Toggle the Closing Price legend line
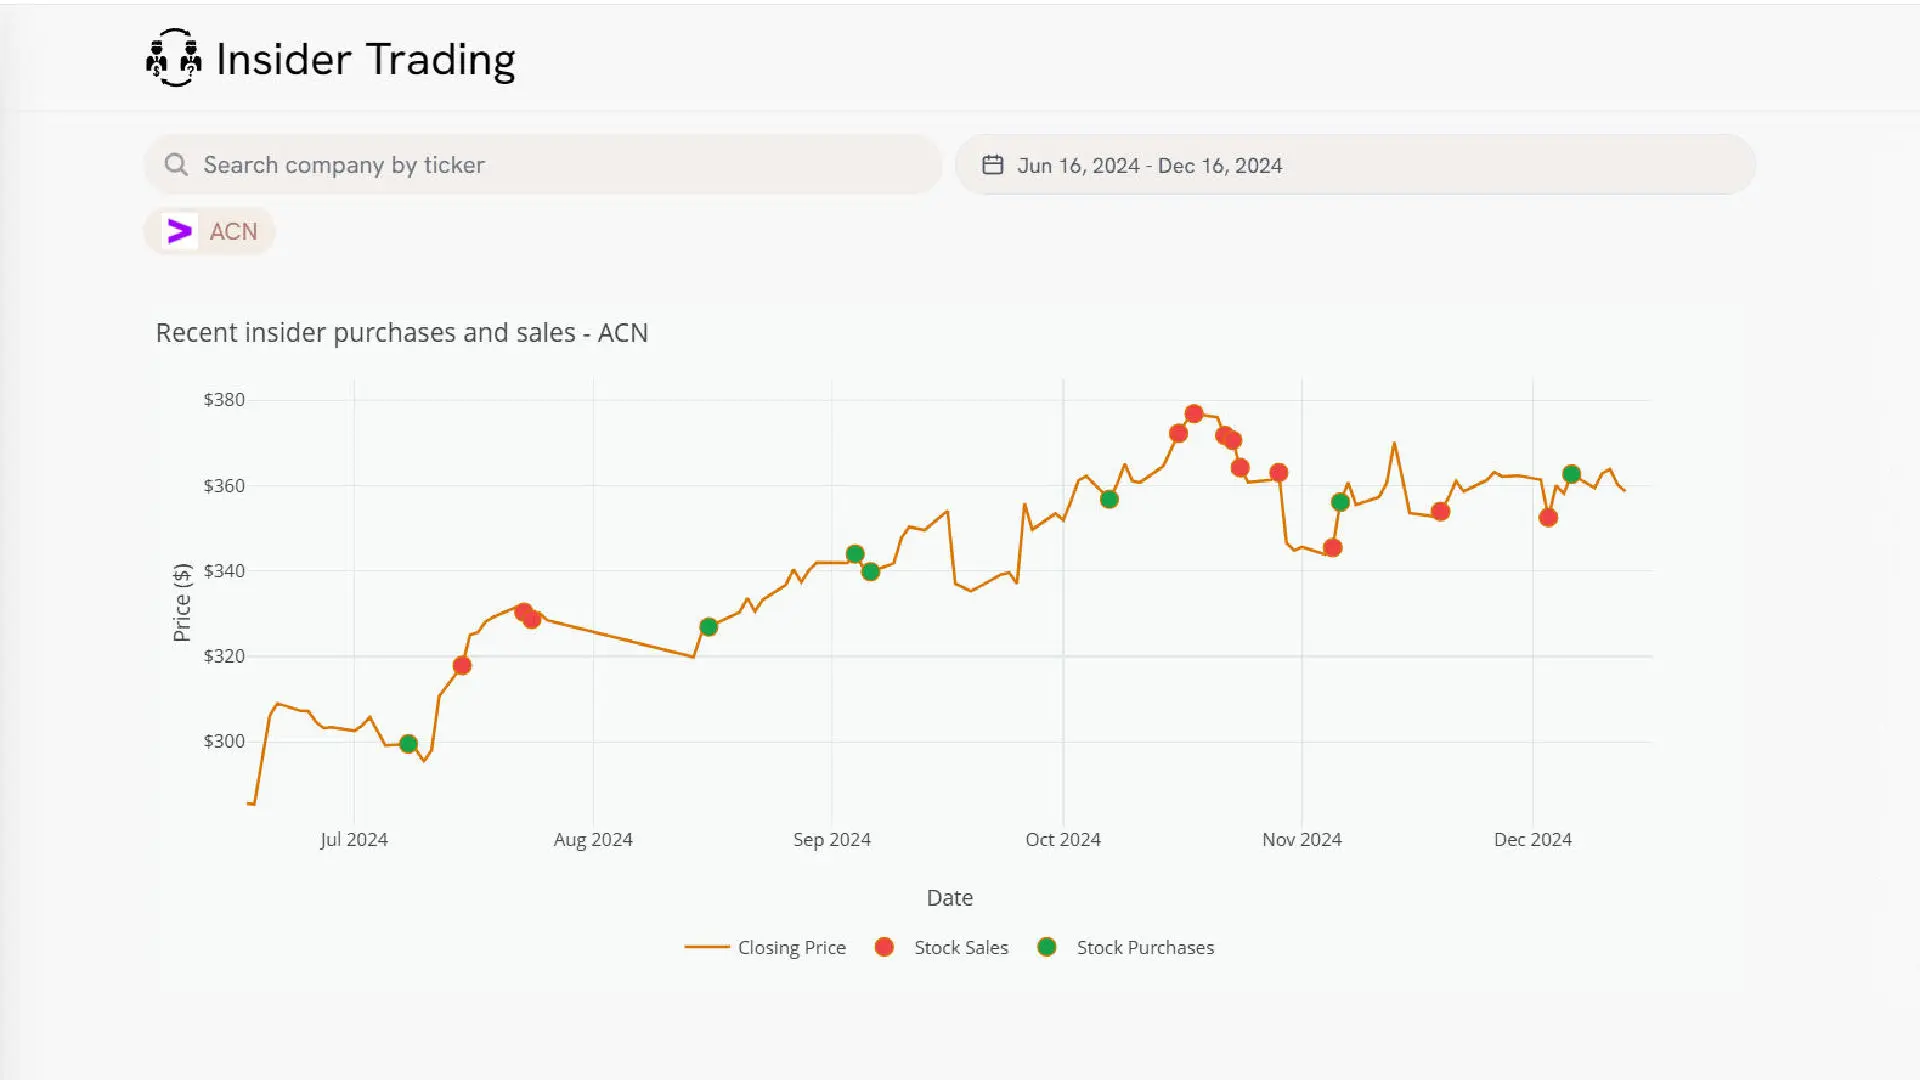 pos(707,947)
